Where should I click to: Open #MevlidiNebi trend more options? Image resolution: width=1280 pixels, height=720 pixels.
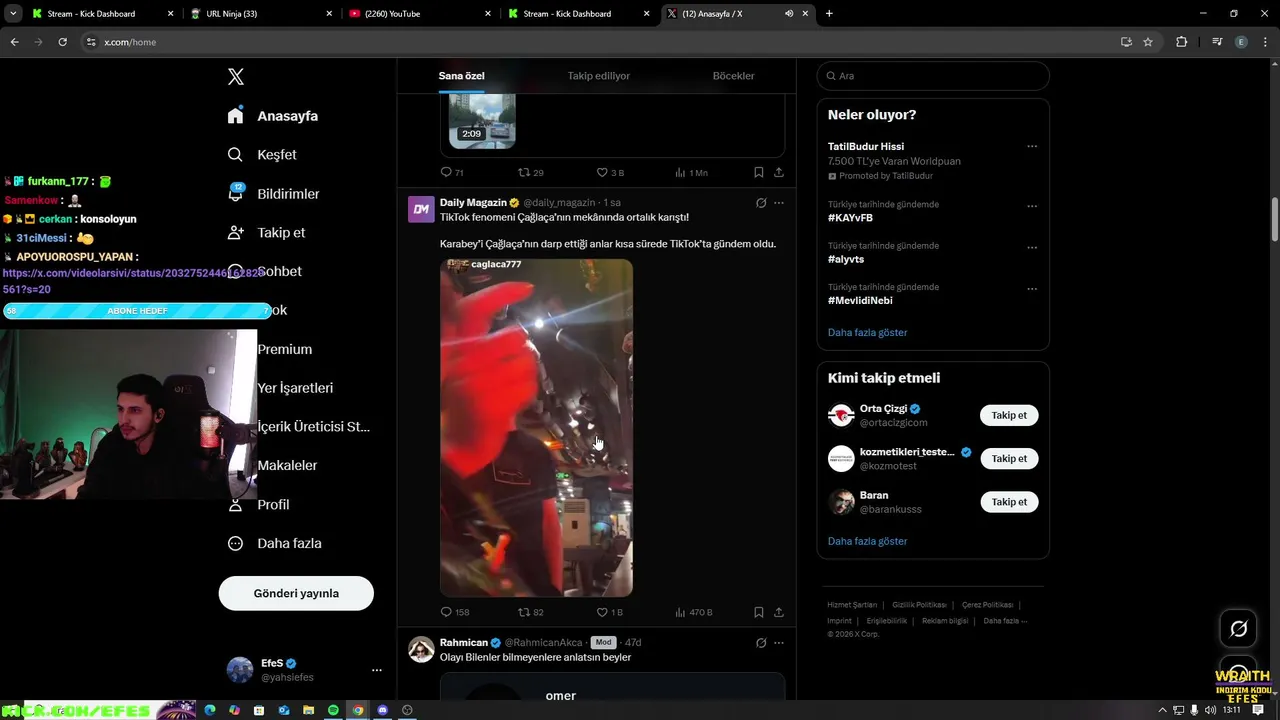pyautogui.click(x=1032, y=289)
